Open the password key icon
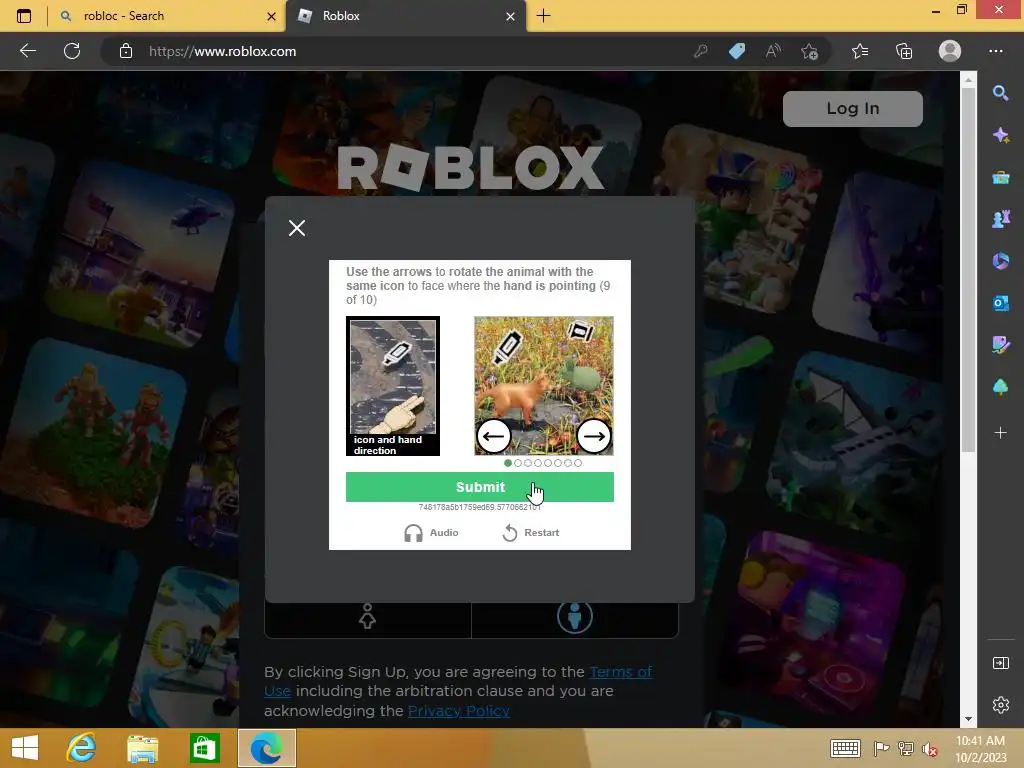This screenshot has height=768, width=1024. pos(701,51)
